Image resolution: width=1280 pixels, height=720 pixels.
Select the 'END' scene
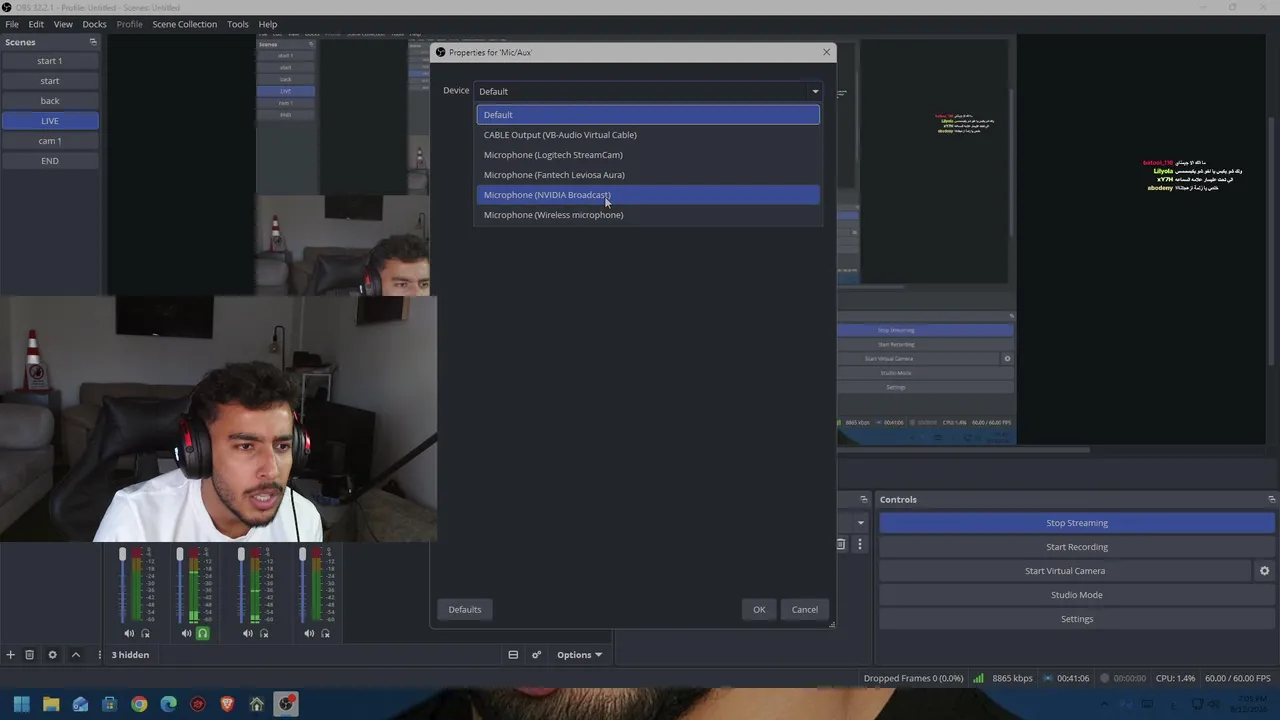pos(50,161)
